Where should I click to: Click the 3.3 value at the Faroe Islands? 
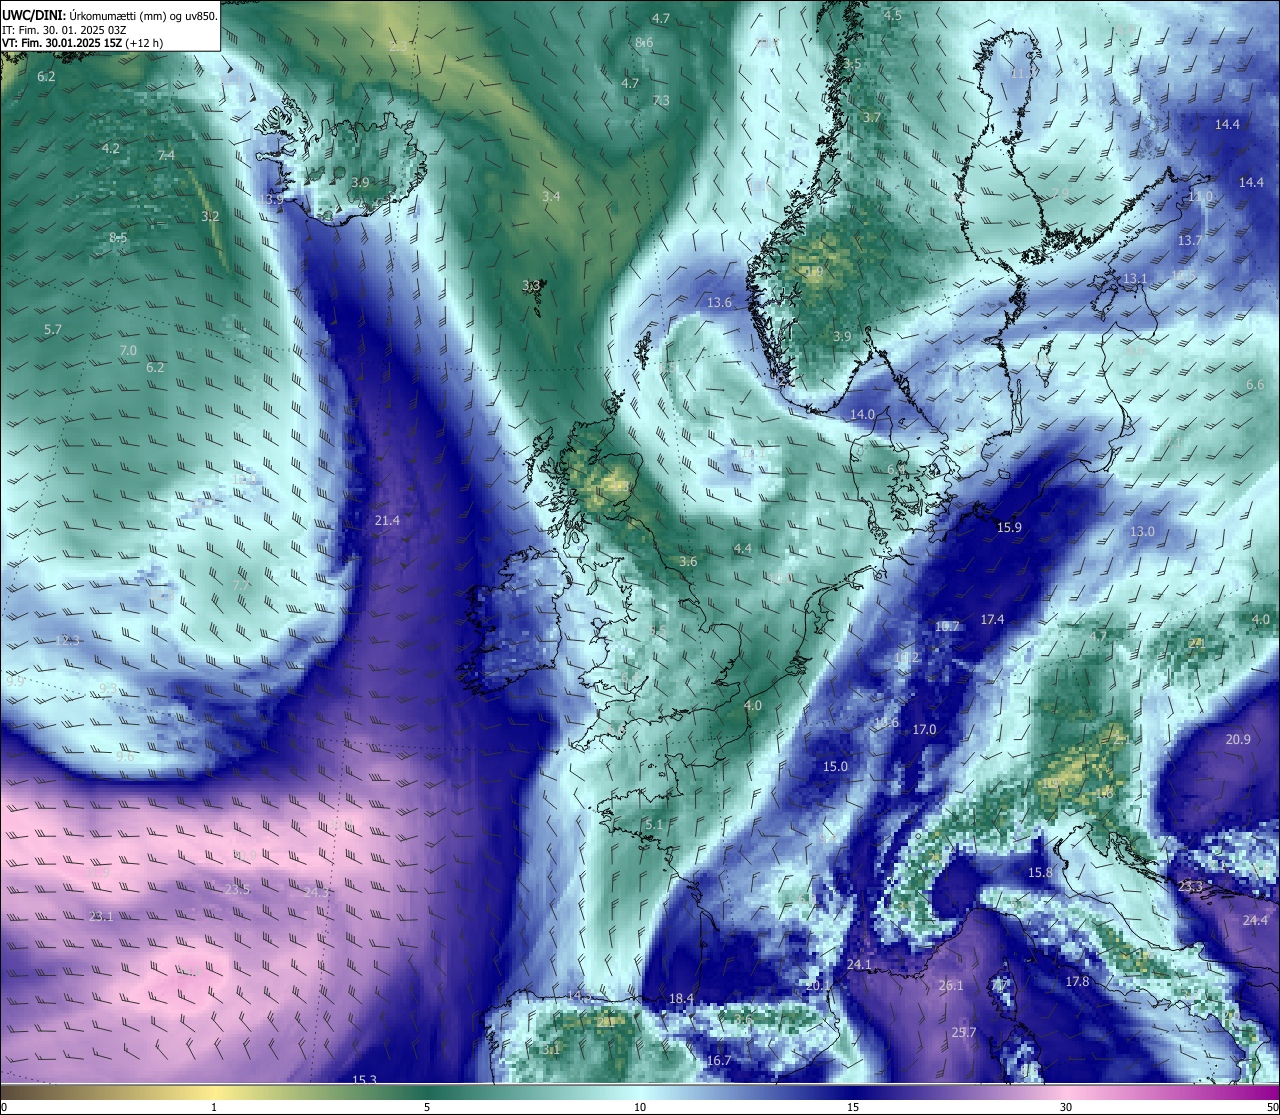pos(531,286)
